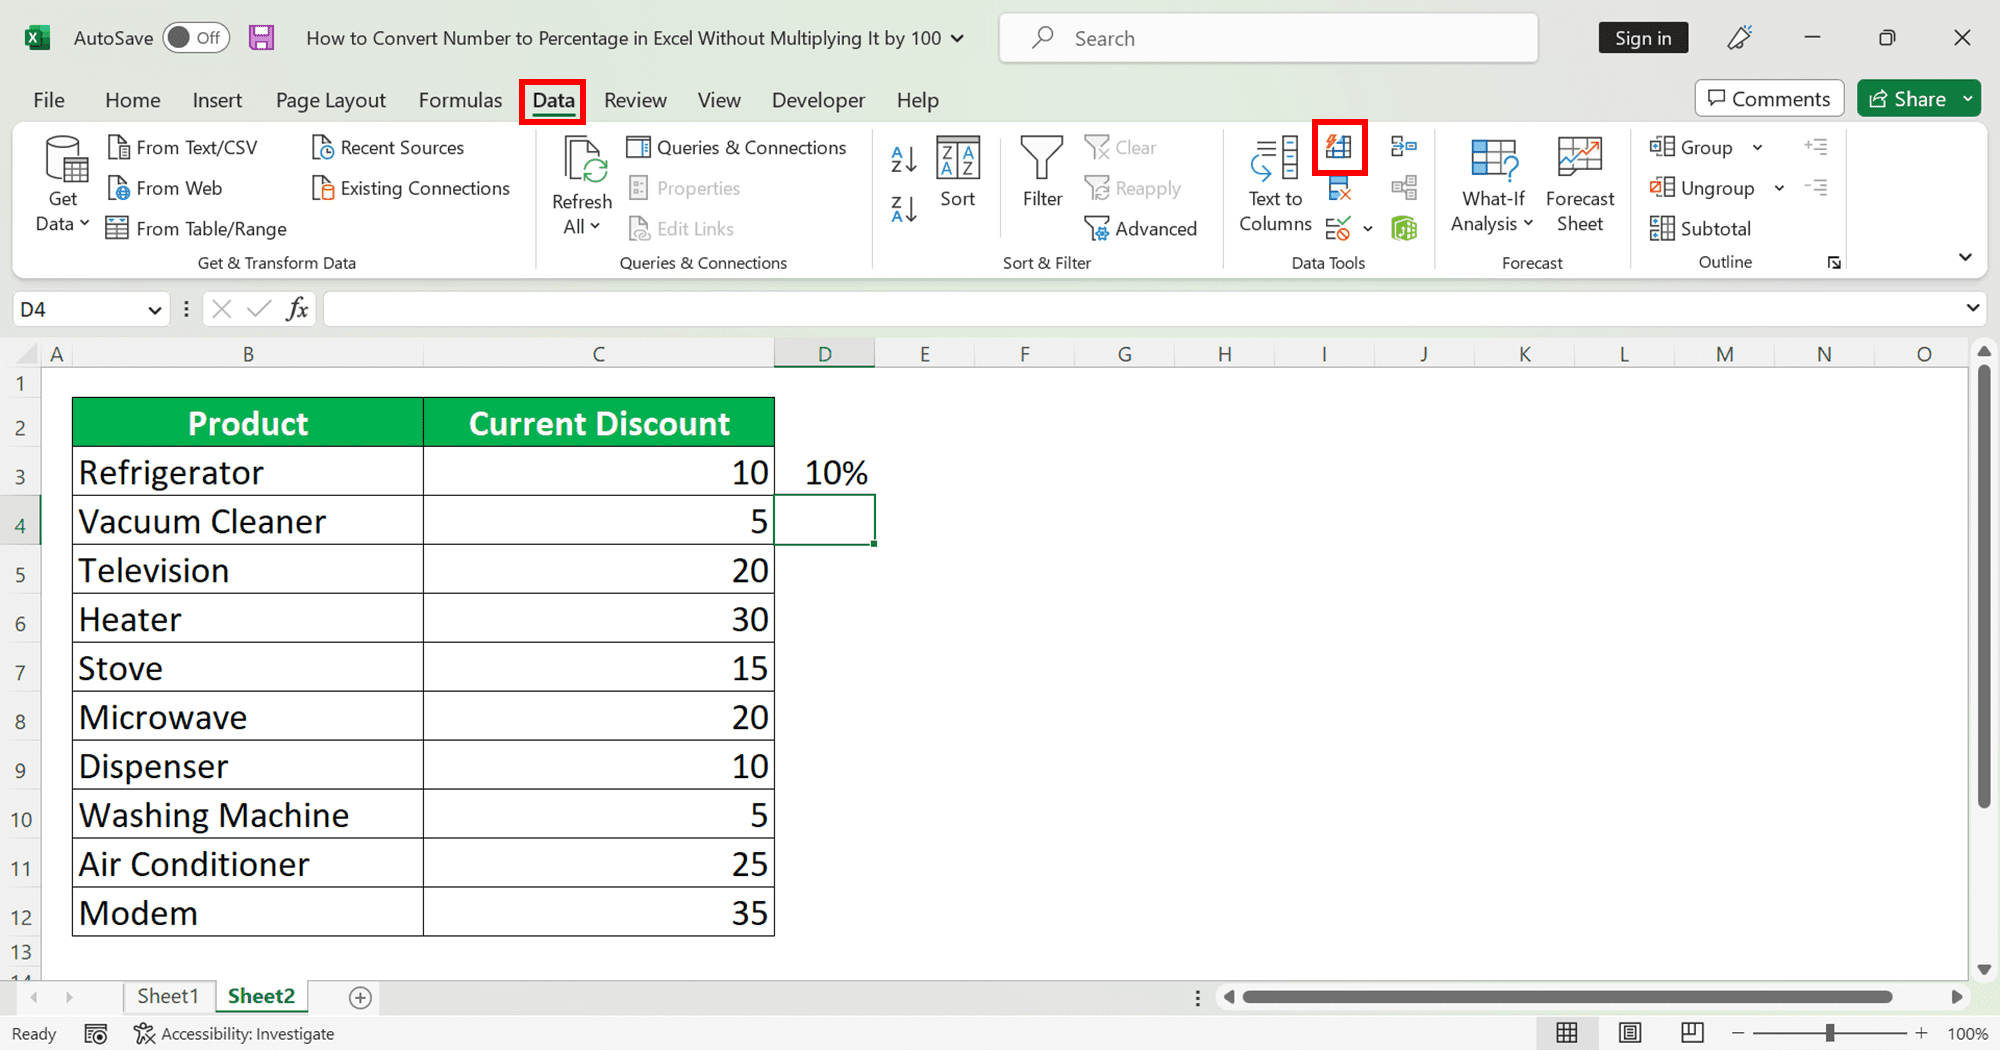Click the vertical scrollbar thumb
The width and height of the screenshot is (2000, 1050).
(x=1984, y=585)
